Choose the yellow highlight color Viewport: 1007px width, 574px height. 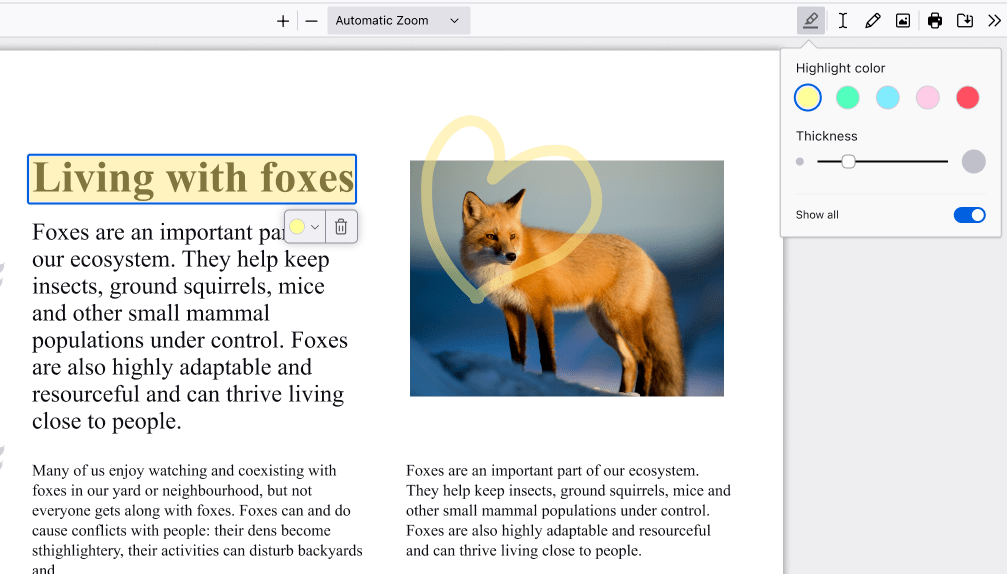pyautogui.click(x=808, y=98)
